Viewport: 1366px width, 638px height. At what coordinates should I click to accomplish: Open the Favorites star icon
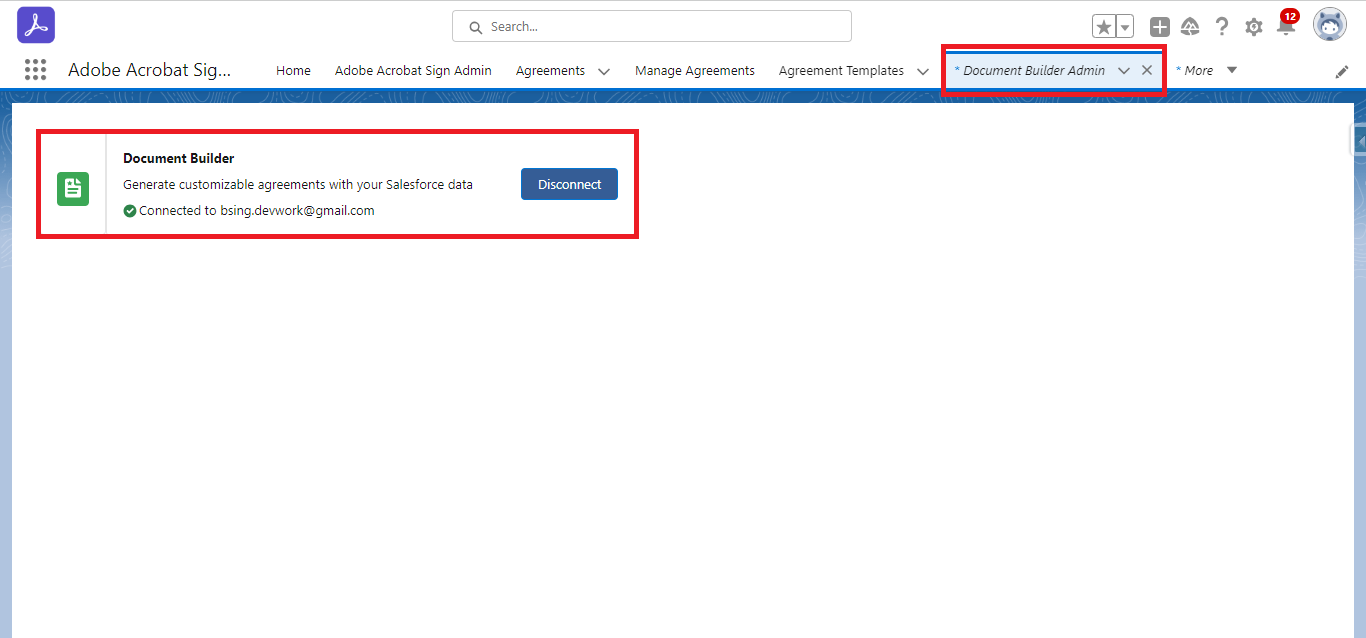click(1103, 27)
